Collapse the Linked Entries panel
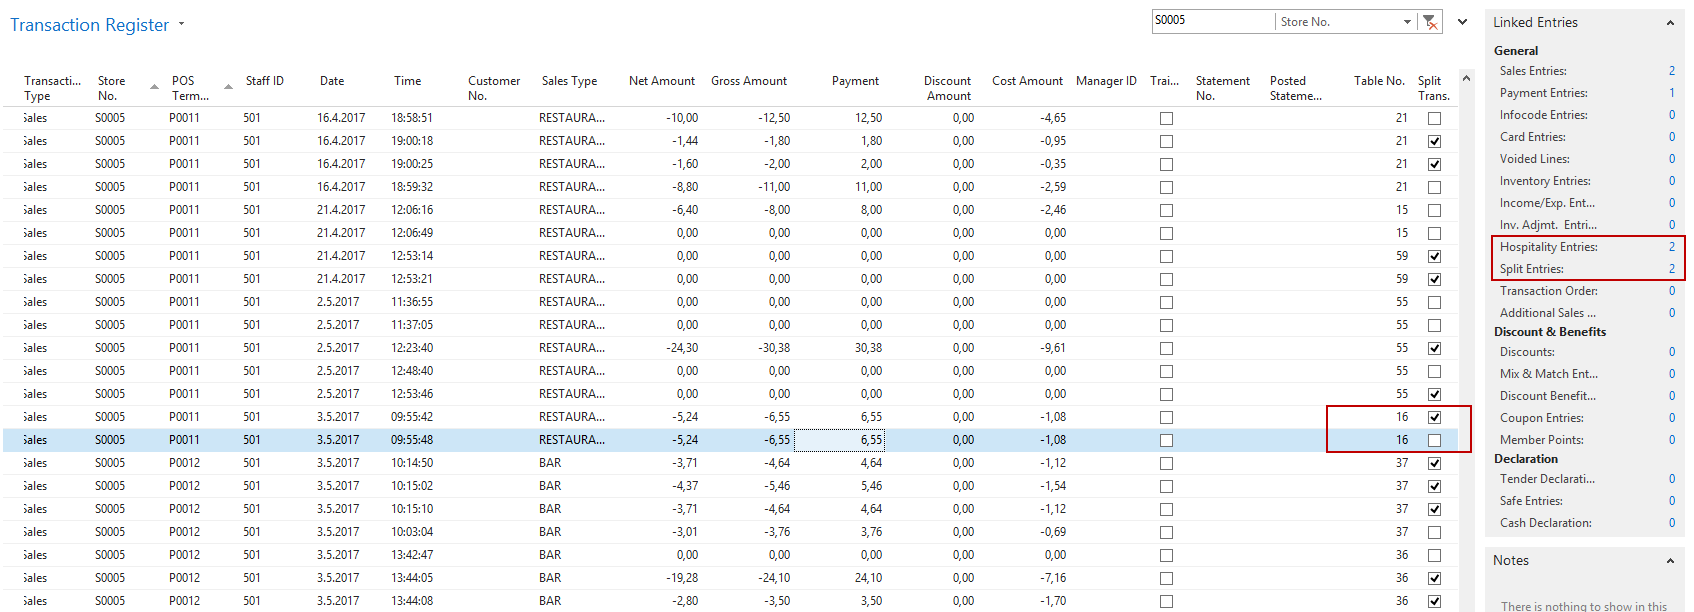1694x612 pixels. click(1669, 23)
